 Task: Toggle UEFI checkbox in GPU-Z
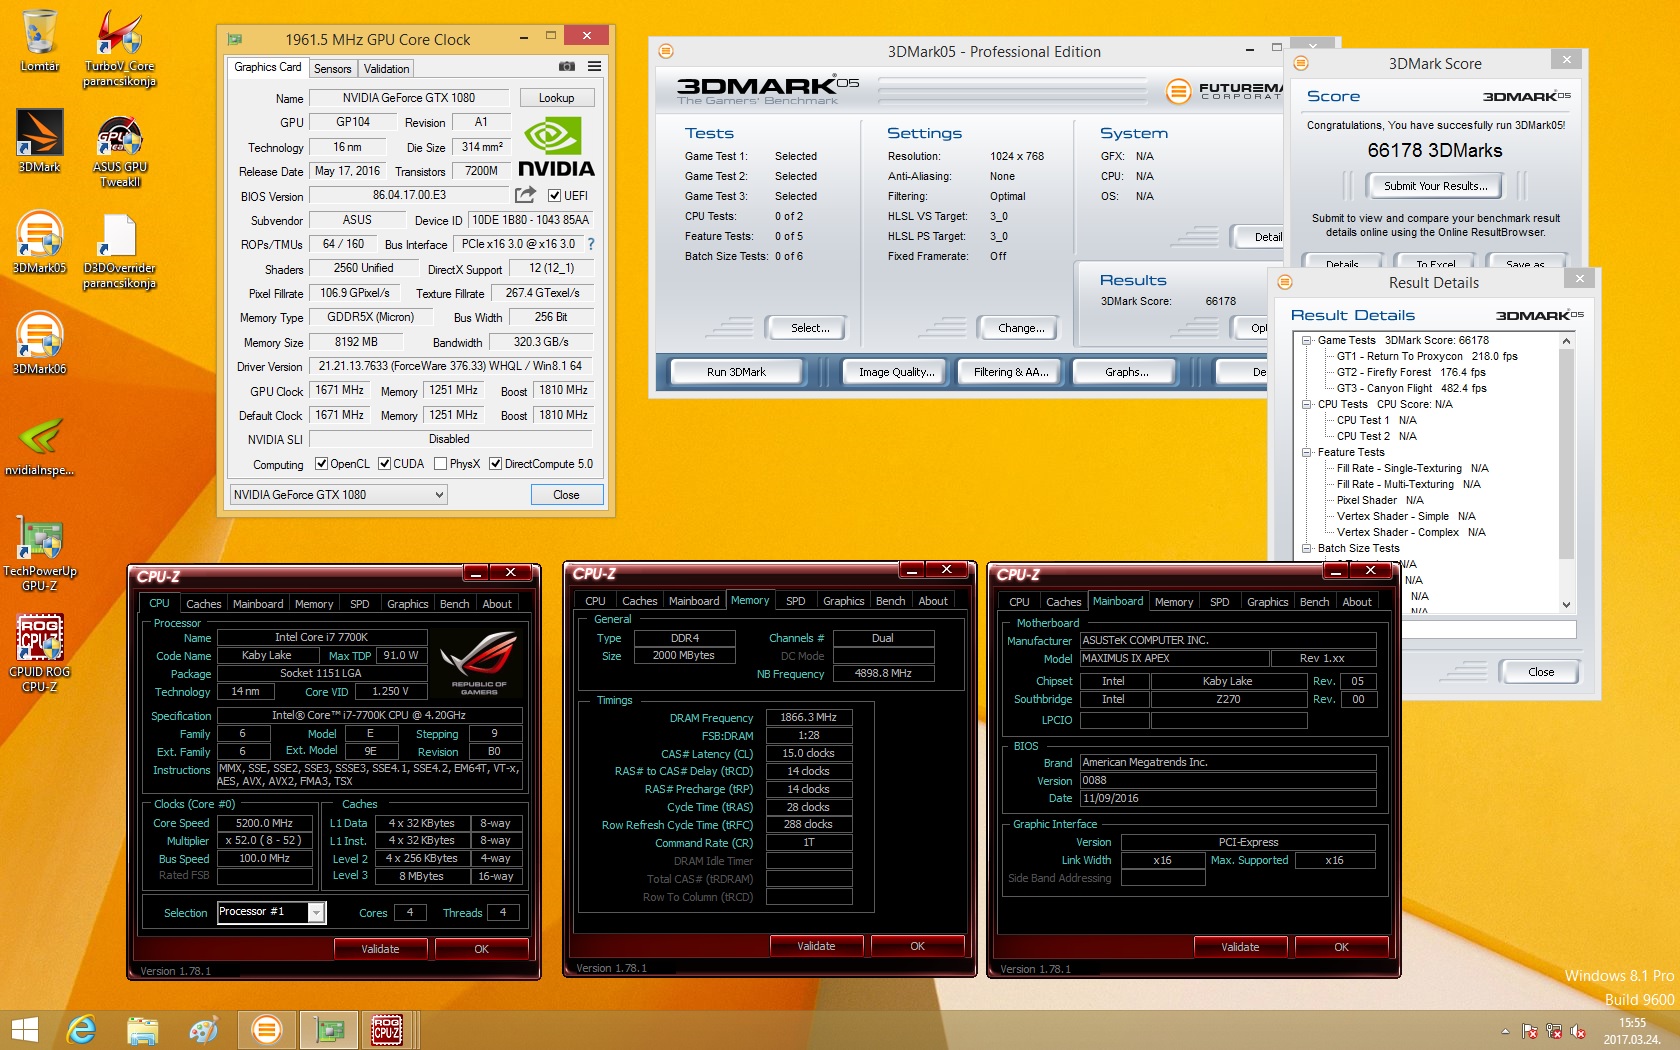[x=554, y=196]
